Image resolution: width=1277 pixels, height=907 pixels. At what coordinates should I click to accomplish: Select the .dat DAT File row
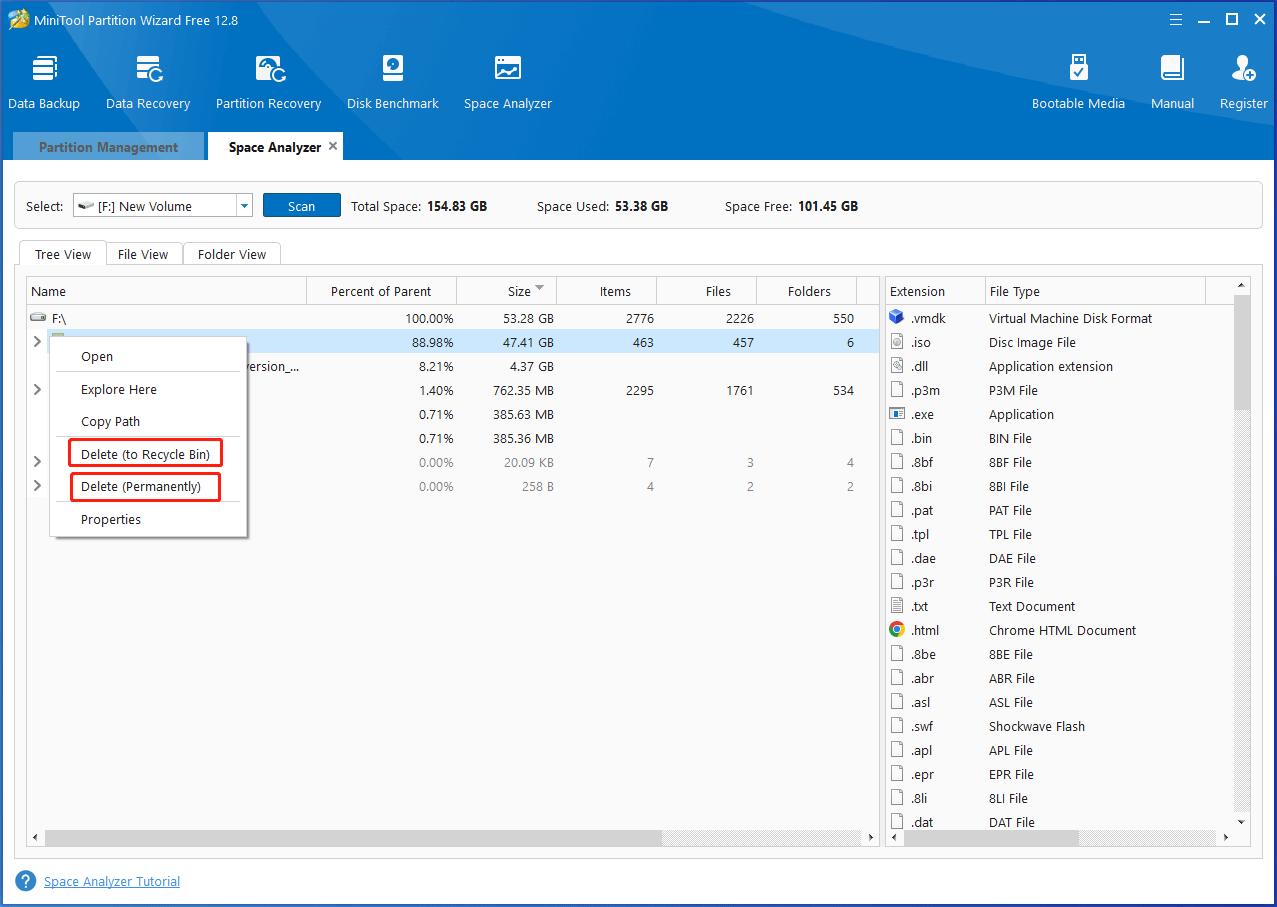point(1060,822)
